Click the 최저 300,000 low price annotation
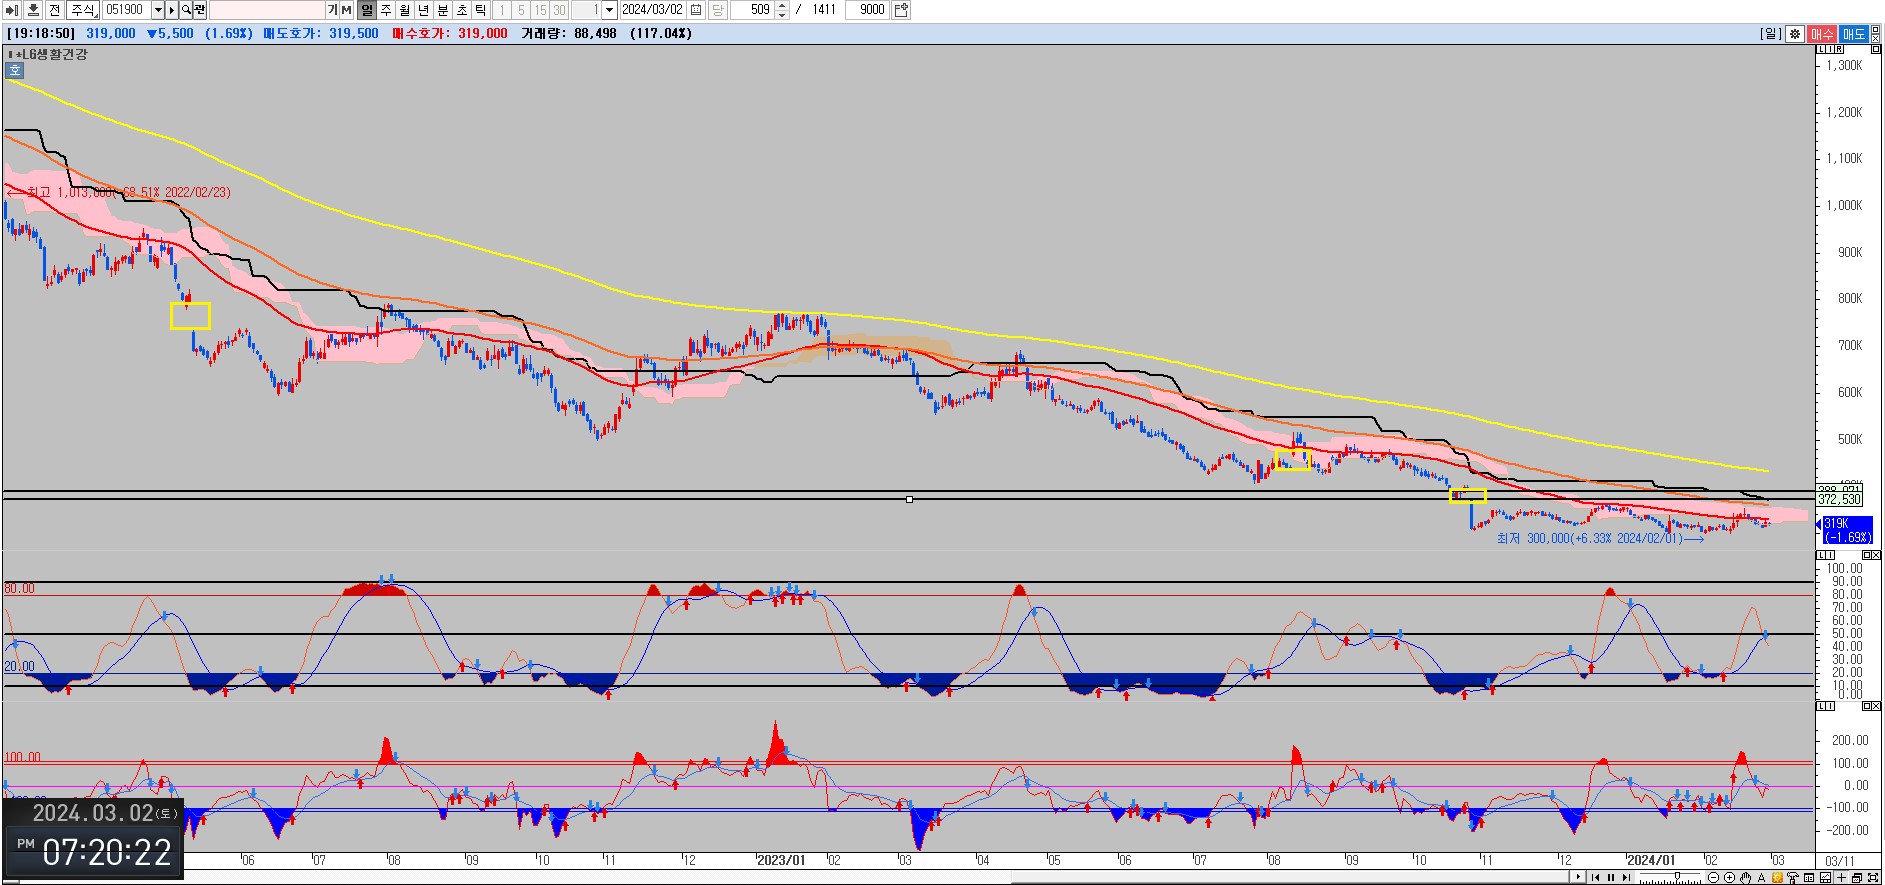Screen dimensions: 1885x885 point(1600,538)
